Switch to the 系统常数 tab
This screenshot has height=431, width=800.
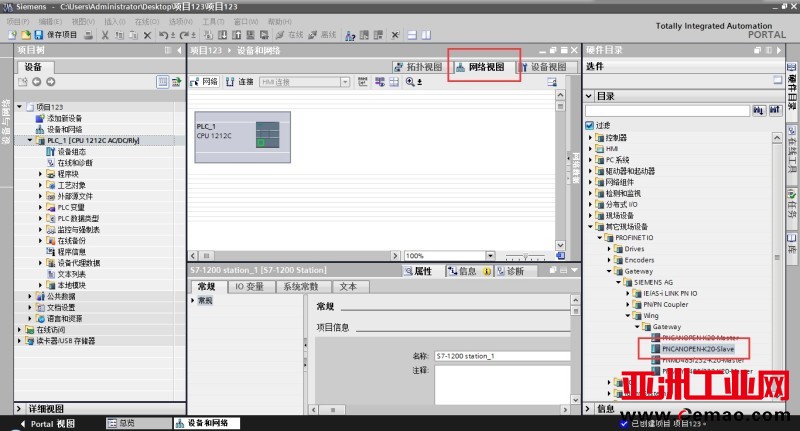(301, 287)
